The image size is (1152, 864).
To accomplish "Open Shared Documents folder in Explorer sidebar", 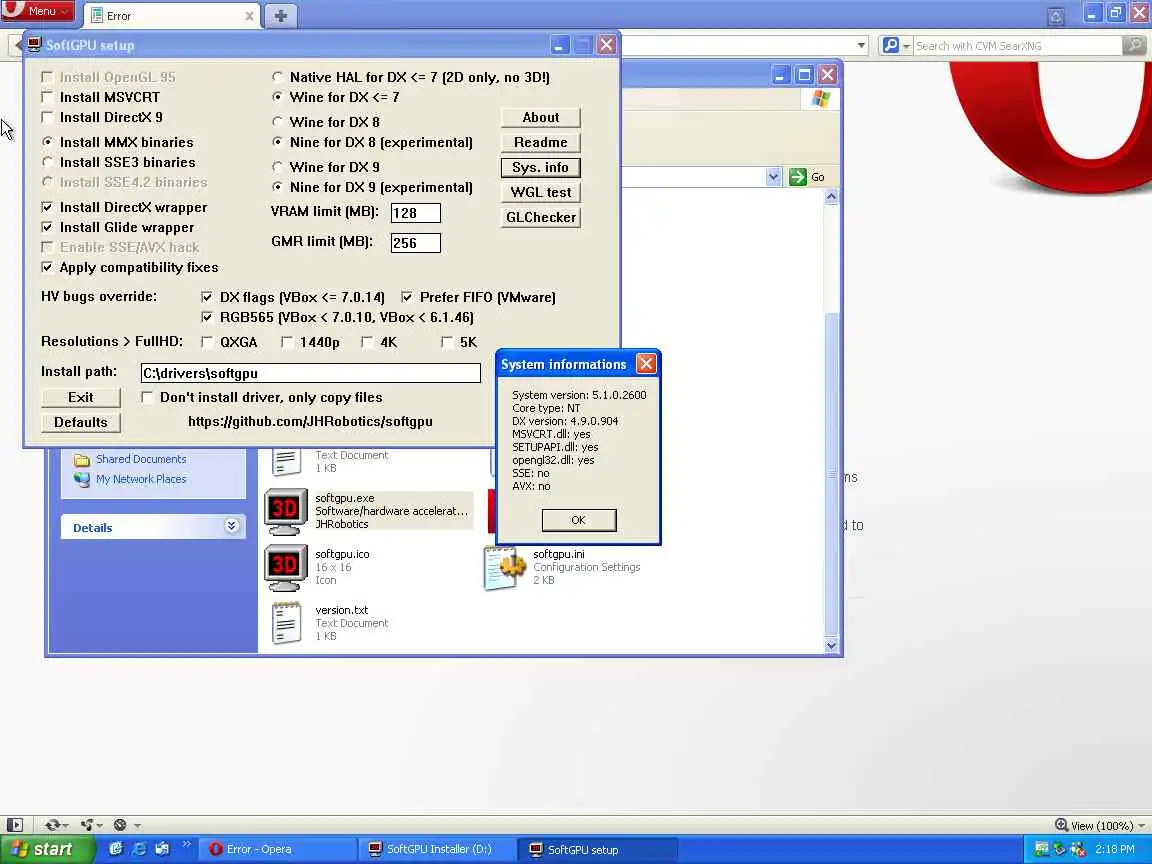I will tap(141, 459).
